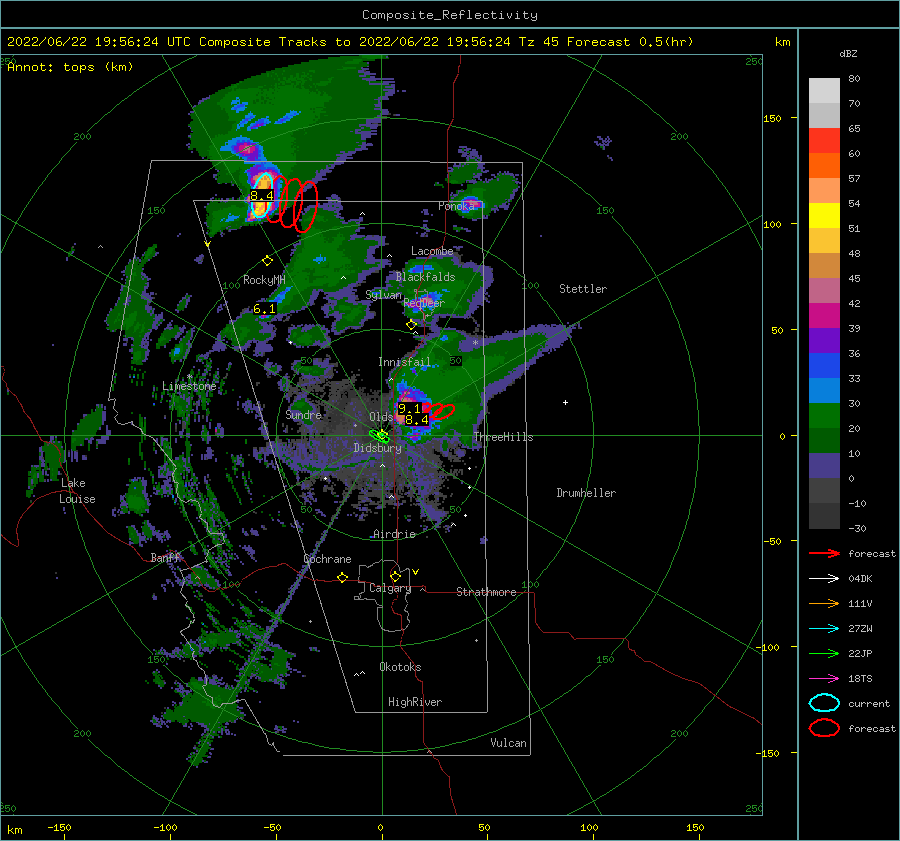Click the ThreeHills town label
The height and width of the screenshot is (841, 900).
click(x=504, y=437)
